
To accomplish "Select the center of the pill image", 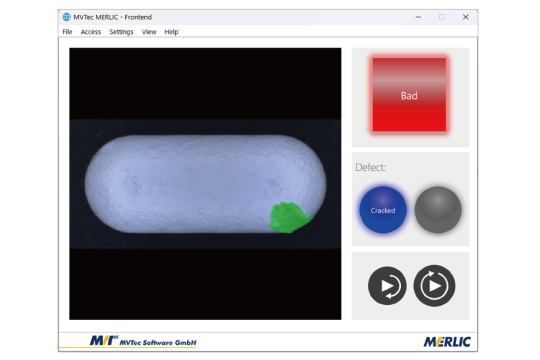I will [x=205, y=184].
